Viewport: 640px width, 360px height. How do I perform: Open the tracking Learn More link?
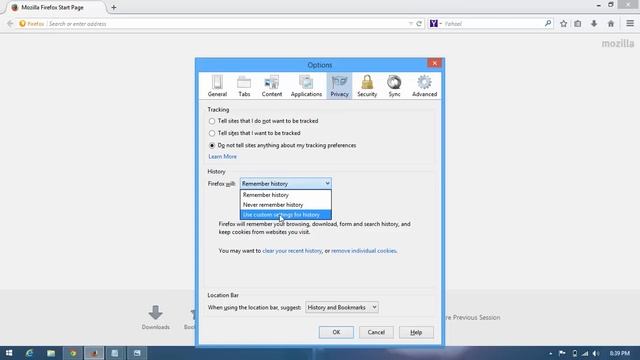tap(222, 157)
